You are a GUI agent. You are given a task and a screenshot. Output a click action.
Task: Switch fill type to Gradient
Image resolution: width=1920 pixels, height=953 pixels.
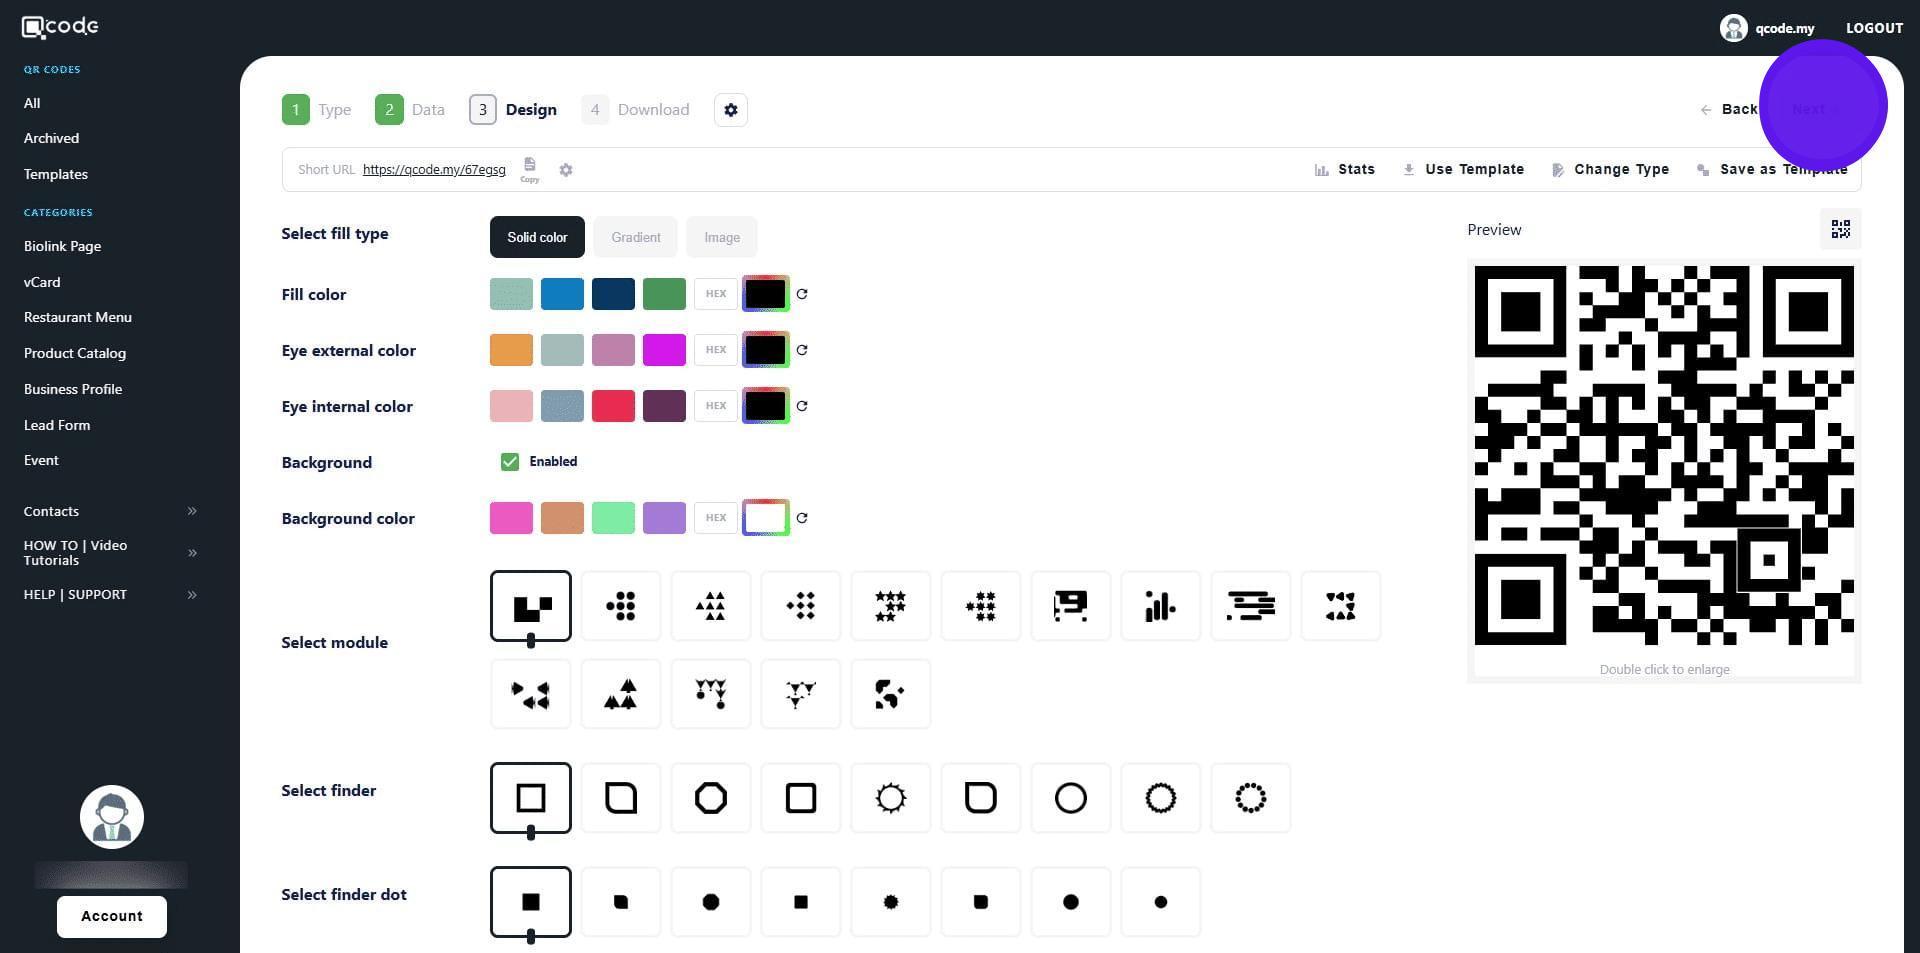point(636,237)
